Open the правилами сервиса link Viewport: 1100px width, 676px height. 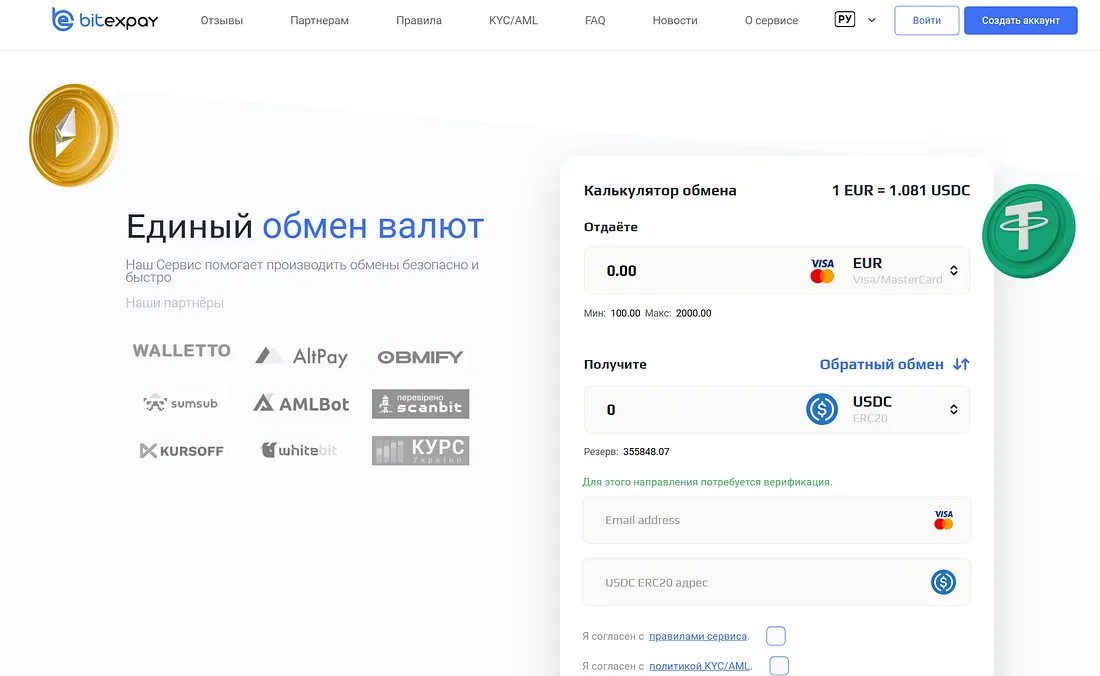pyautogui.click(x=698, y=636)
